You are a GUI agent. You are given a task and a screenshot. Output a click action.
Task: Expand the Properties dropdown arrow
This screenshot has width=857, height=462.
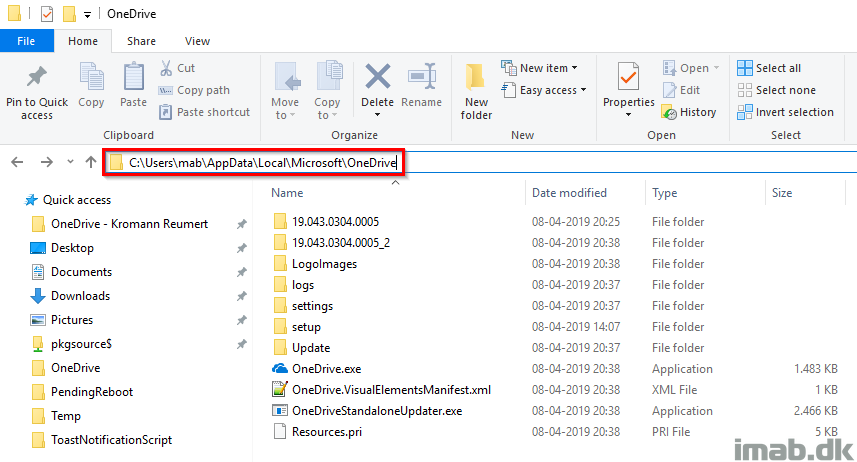tap(629, 115)
